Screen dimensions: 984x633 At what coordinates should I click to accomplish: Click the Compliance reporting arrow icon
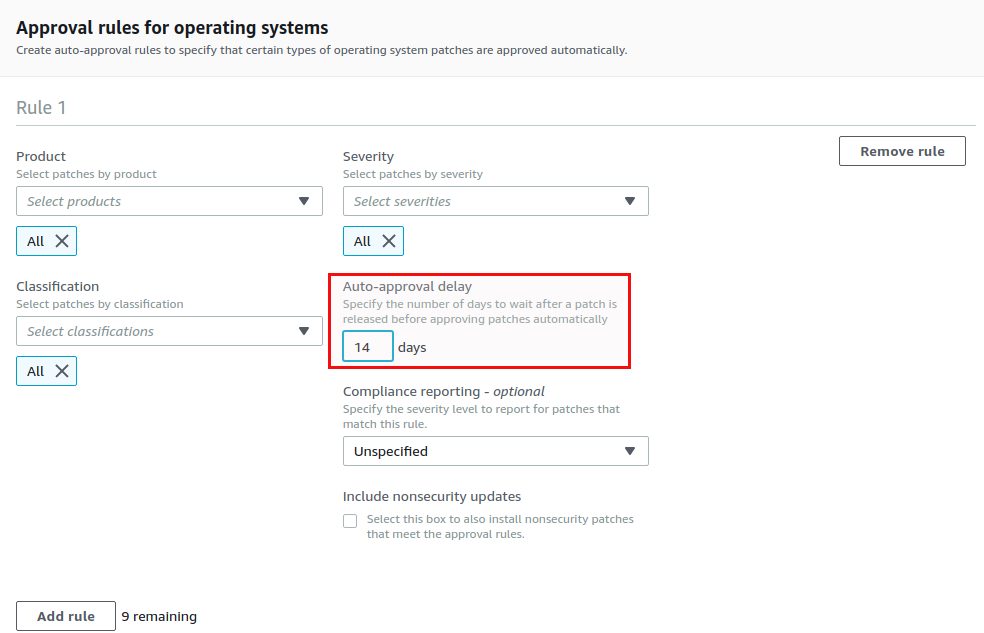tap(630, 451)
